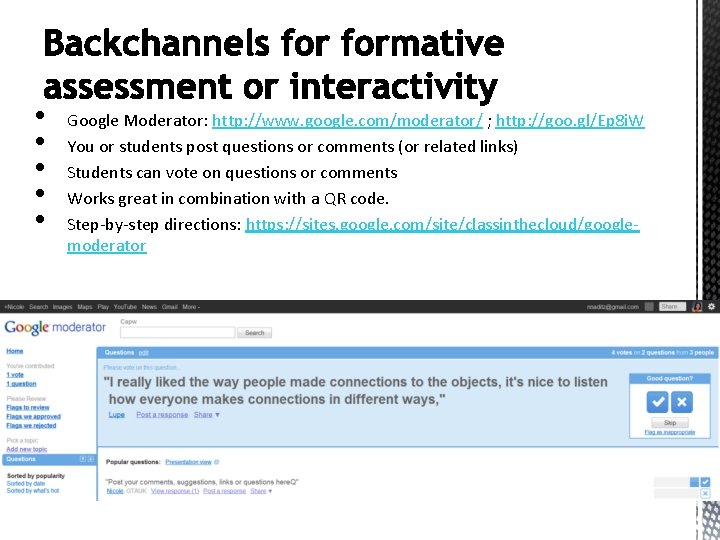Click the Search button next to search box
The image size is (720, 540).
tap(254, 332)
